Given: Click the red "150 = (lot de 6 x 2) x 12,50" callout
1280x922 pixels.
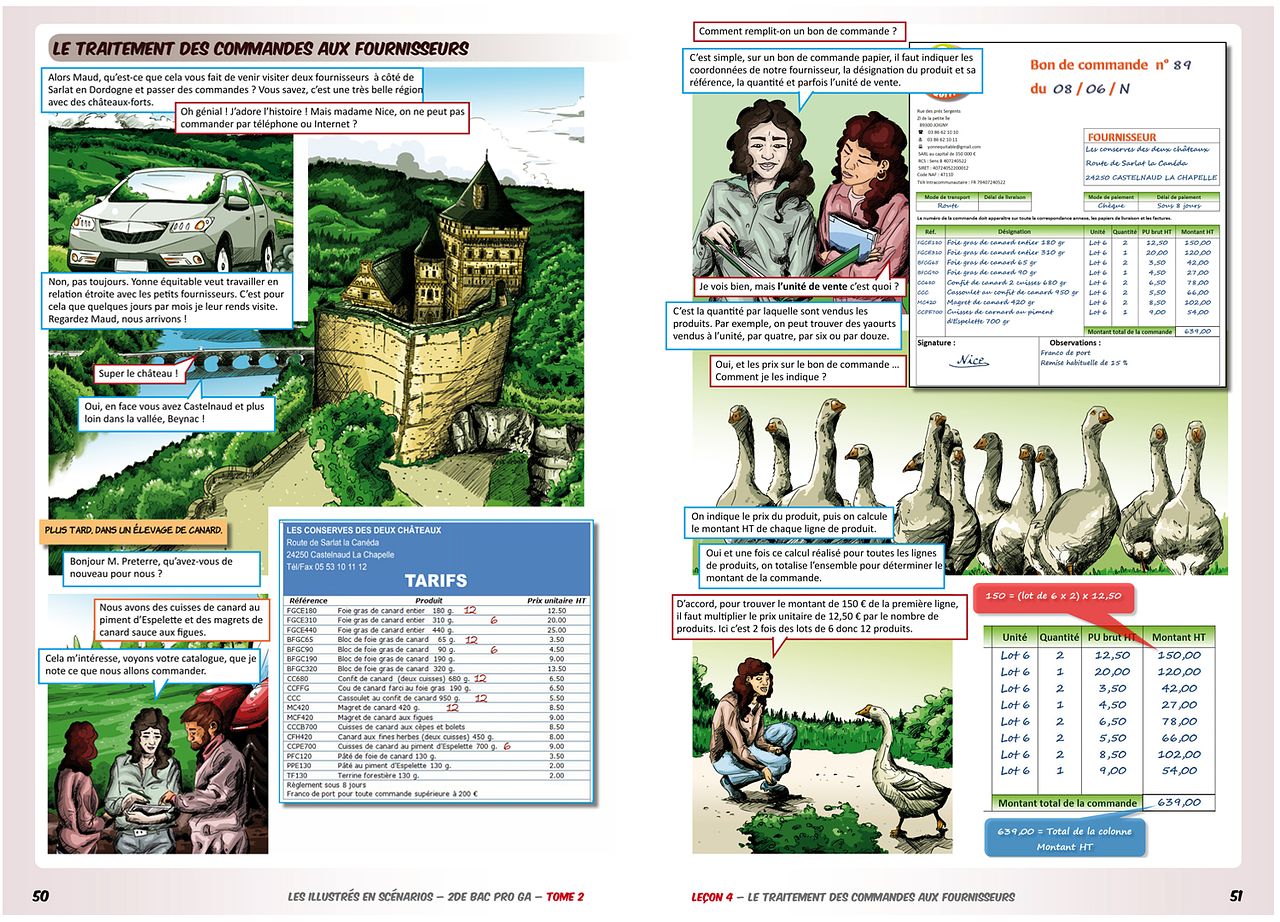Looking at the screenshot, I should pos(1053,596).
